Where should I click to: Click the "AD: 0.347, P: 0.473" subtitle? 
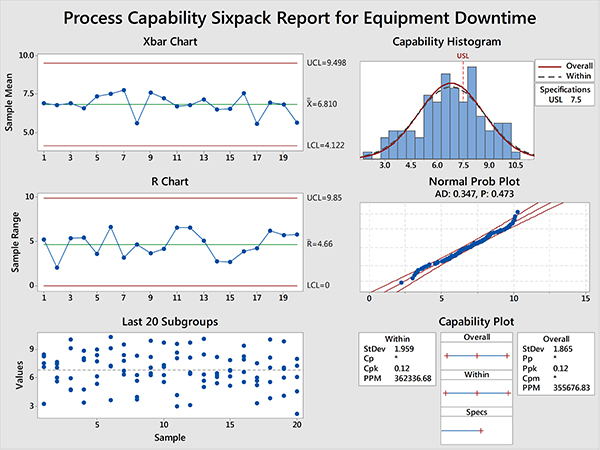(x=474, y=194)
